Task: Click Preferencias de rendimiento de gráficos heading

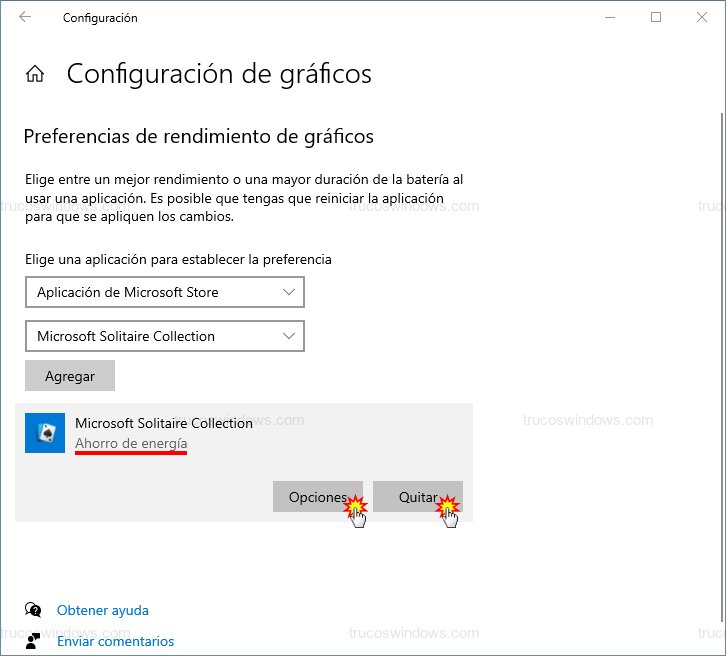Action: 199,137
